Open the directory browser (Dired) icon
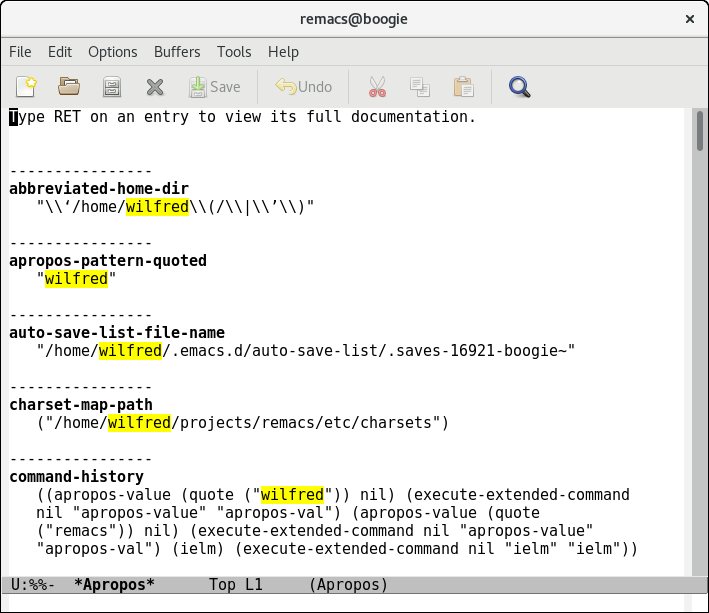Screen dimensions: 709x613 coord(112,86)
